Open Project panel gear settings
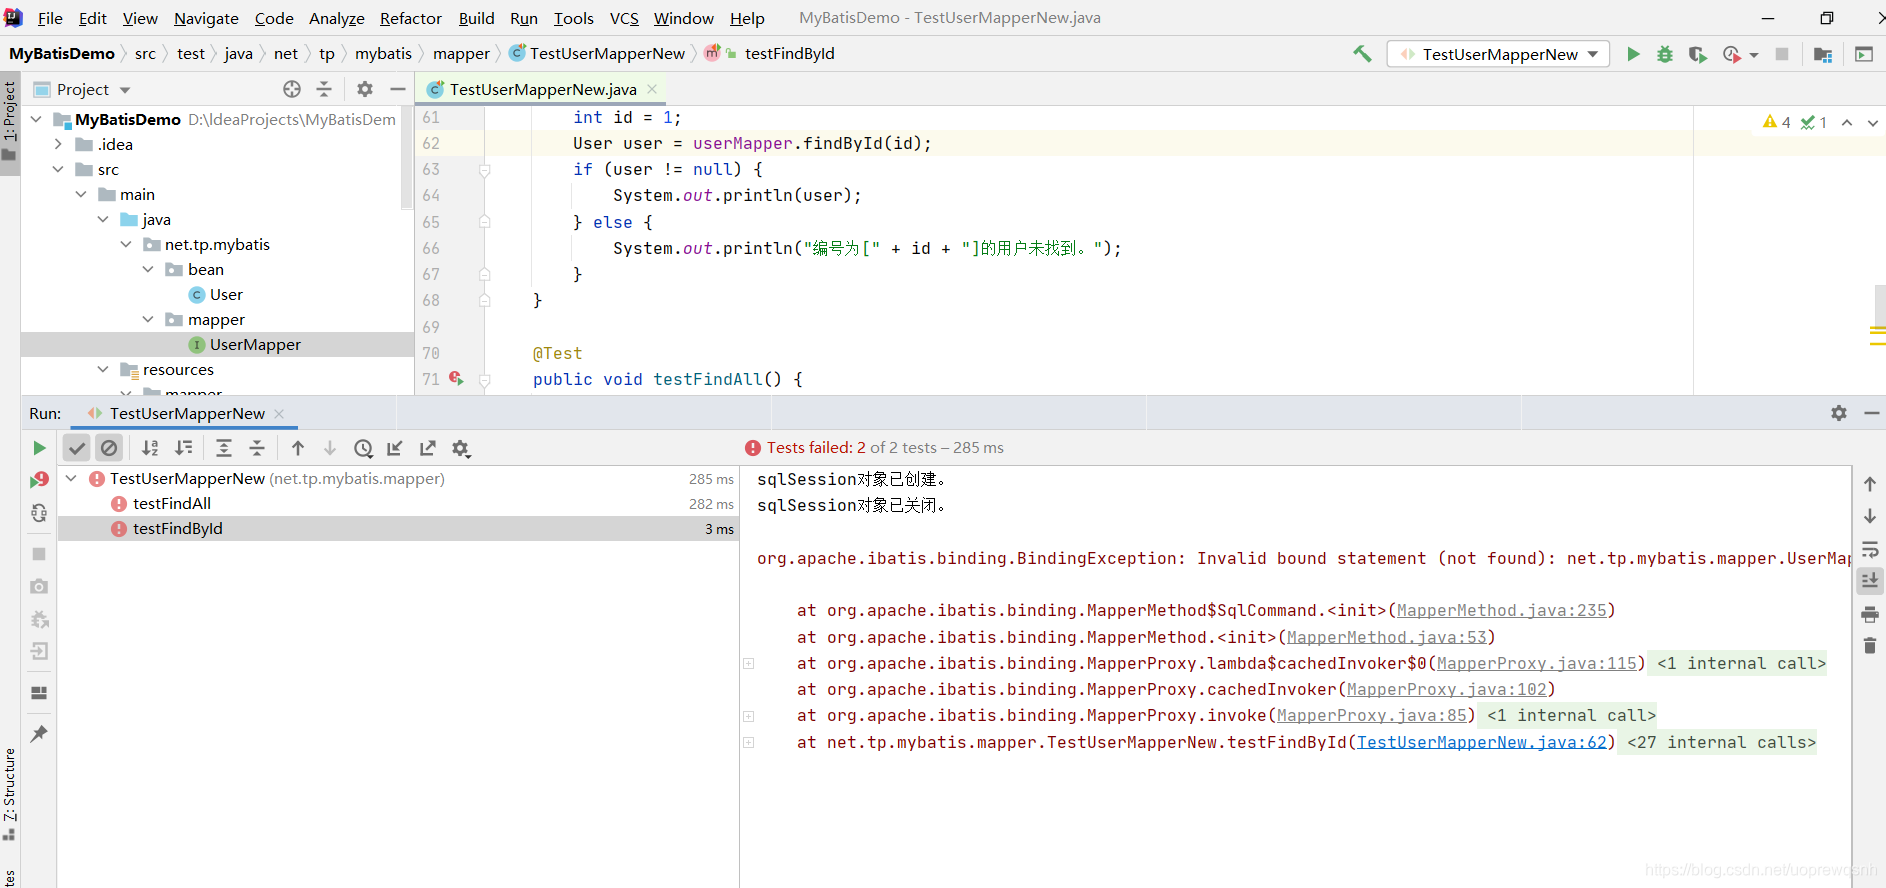This screenshot has height=888, width=1886. 365,89
